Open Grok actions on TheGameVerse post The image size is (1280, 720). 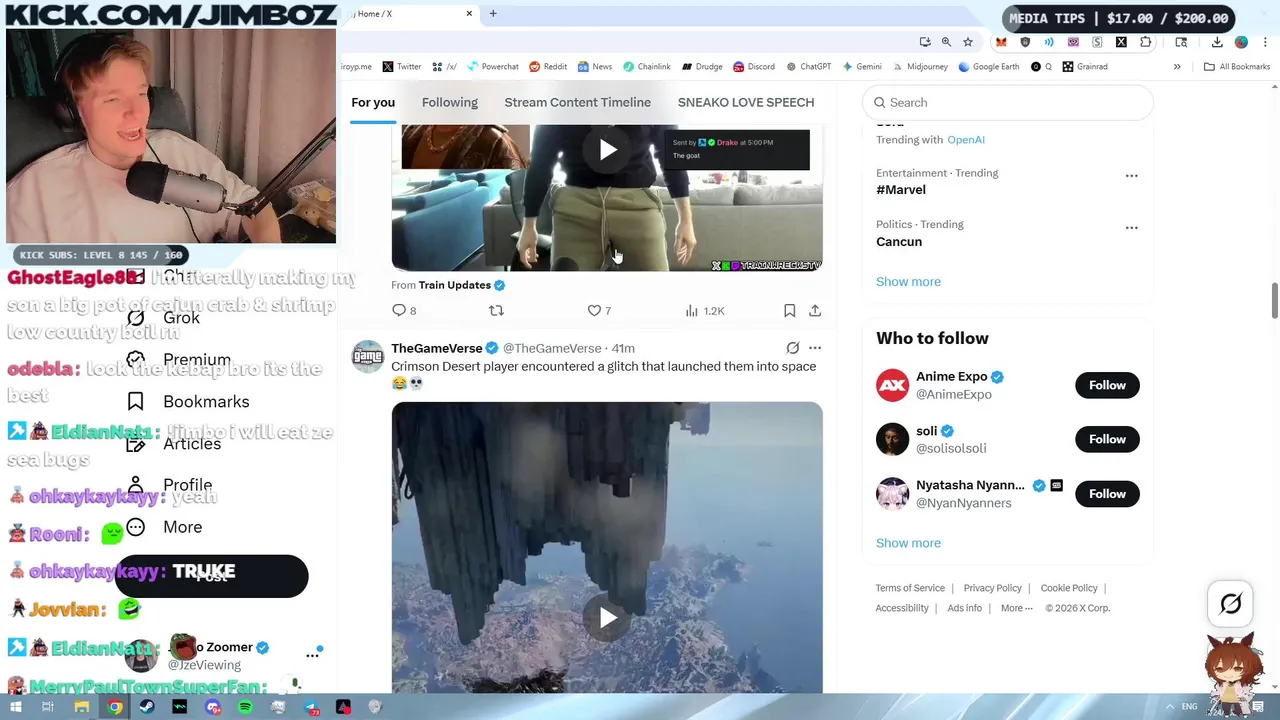tap(792, 348)
